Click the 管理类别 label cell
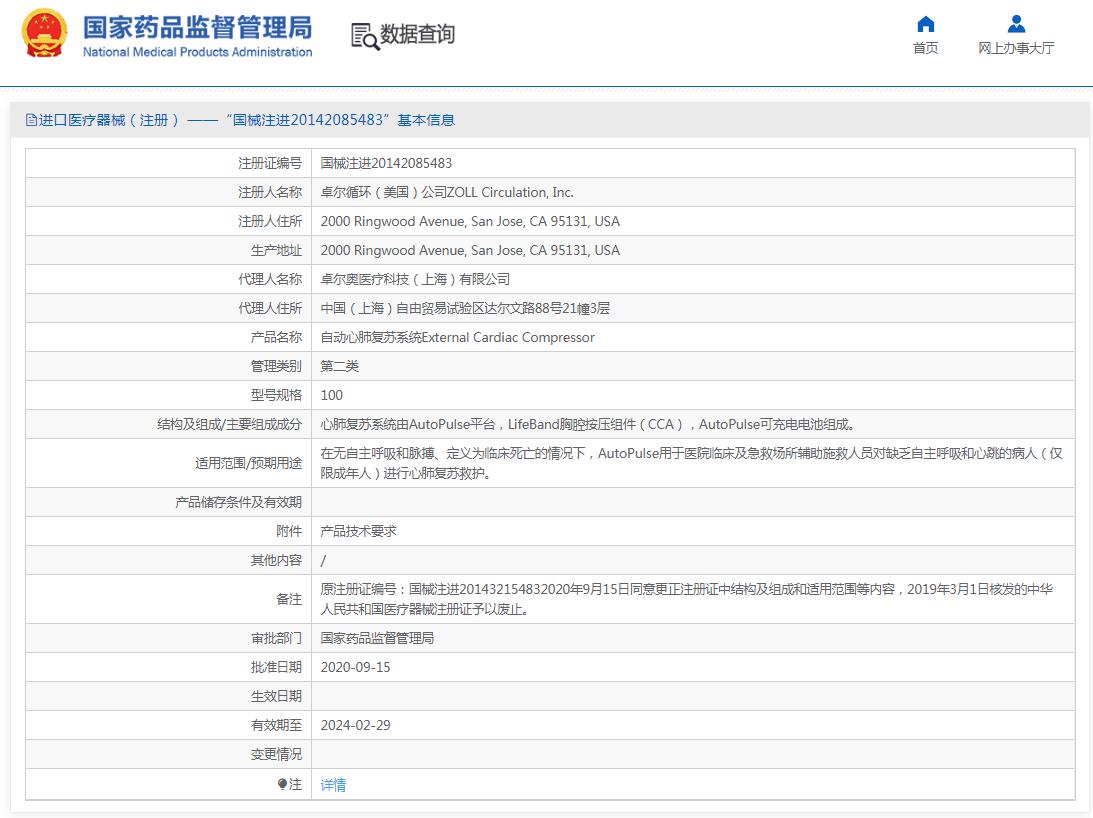Screen dimensions: 1093x818 (168, 366)
